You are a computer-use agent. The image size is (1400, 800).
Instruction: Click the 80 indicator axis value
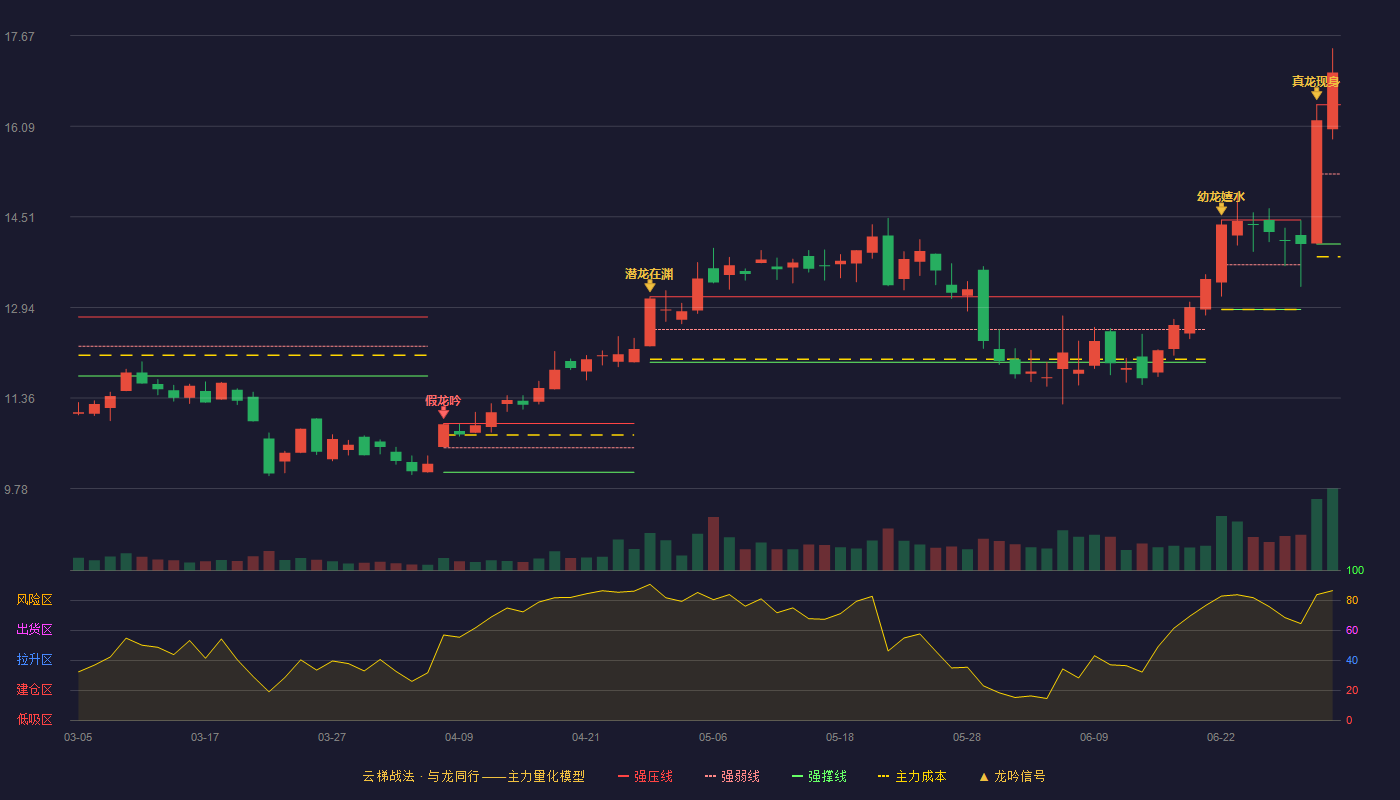(1352, 600)
